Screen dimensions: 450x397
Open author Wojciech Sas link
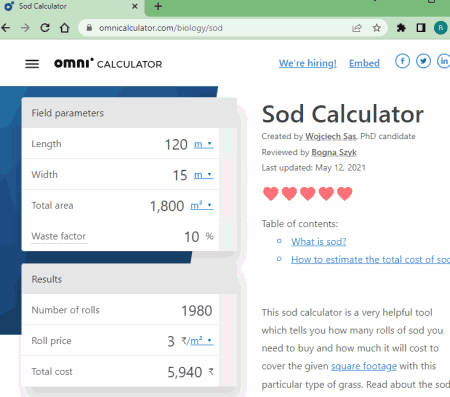point(331,136)
